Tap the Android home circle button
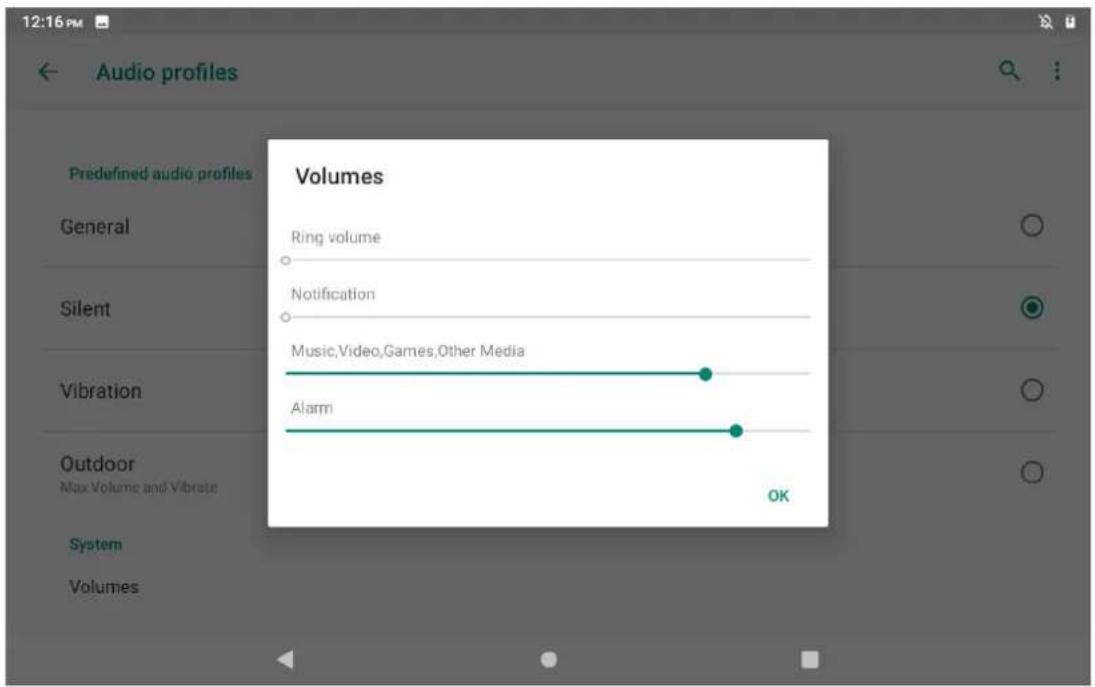1095x687 pixels. [x=549, y=659]
